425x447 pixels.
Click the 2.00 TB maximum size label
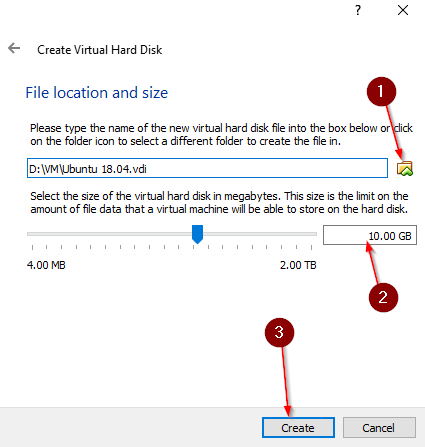(x=298, y=265)
